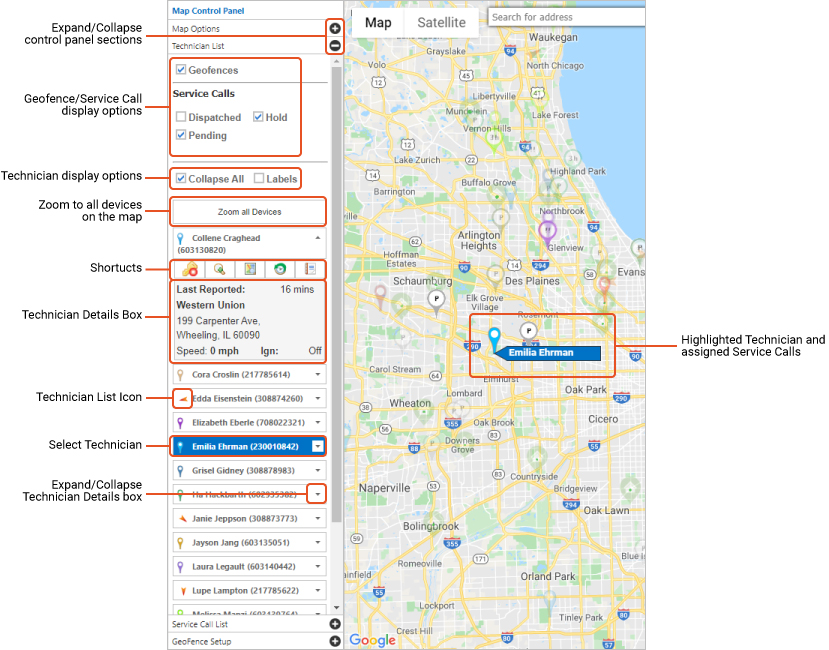Select technician Emilia Ehrman (230010842)

click(x=249, y=446)
